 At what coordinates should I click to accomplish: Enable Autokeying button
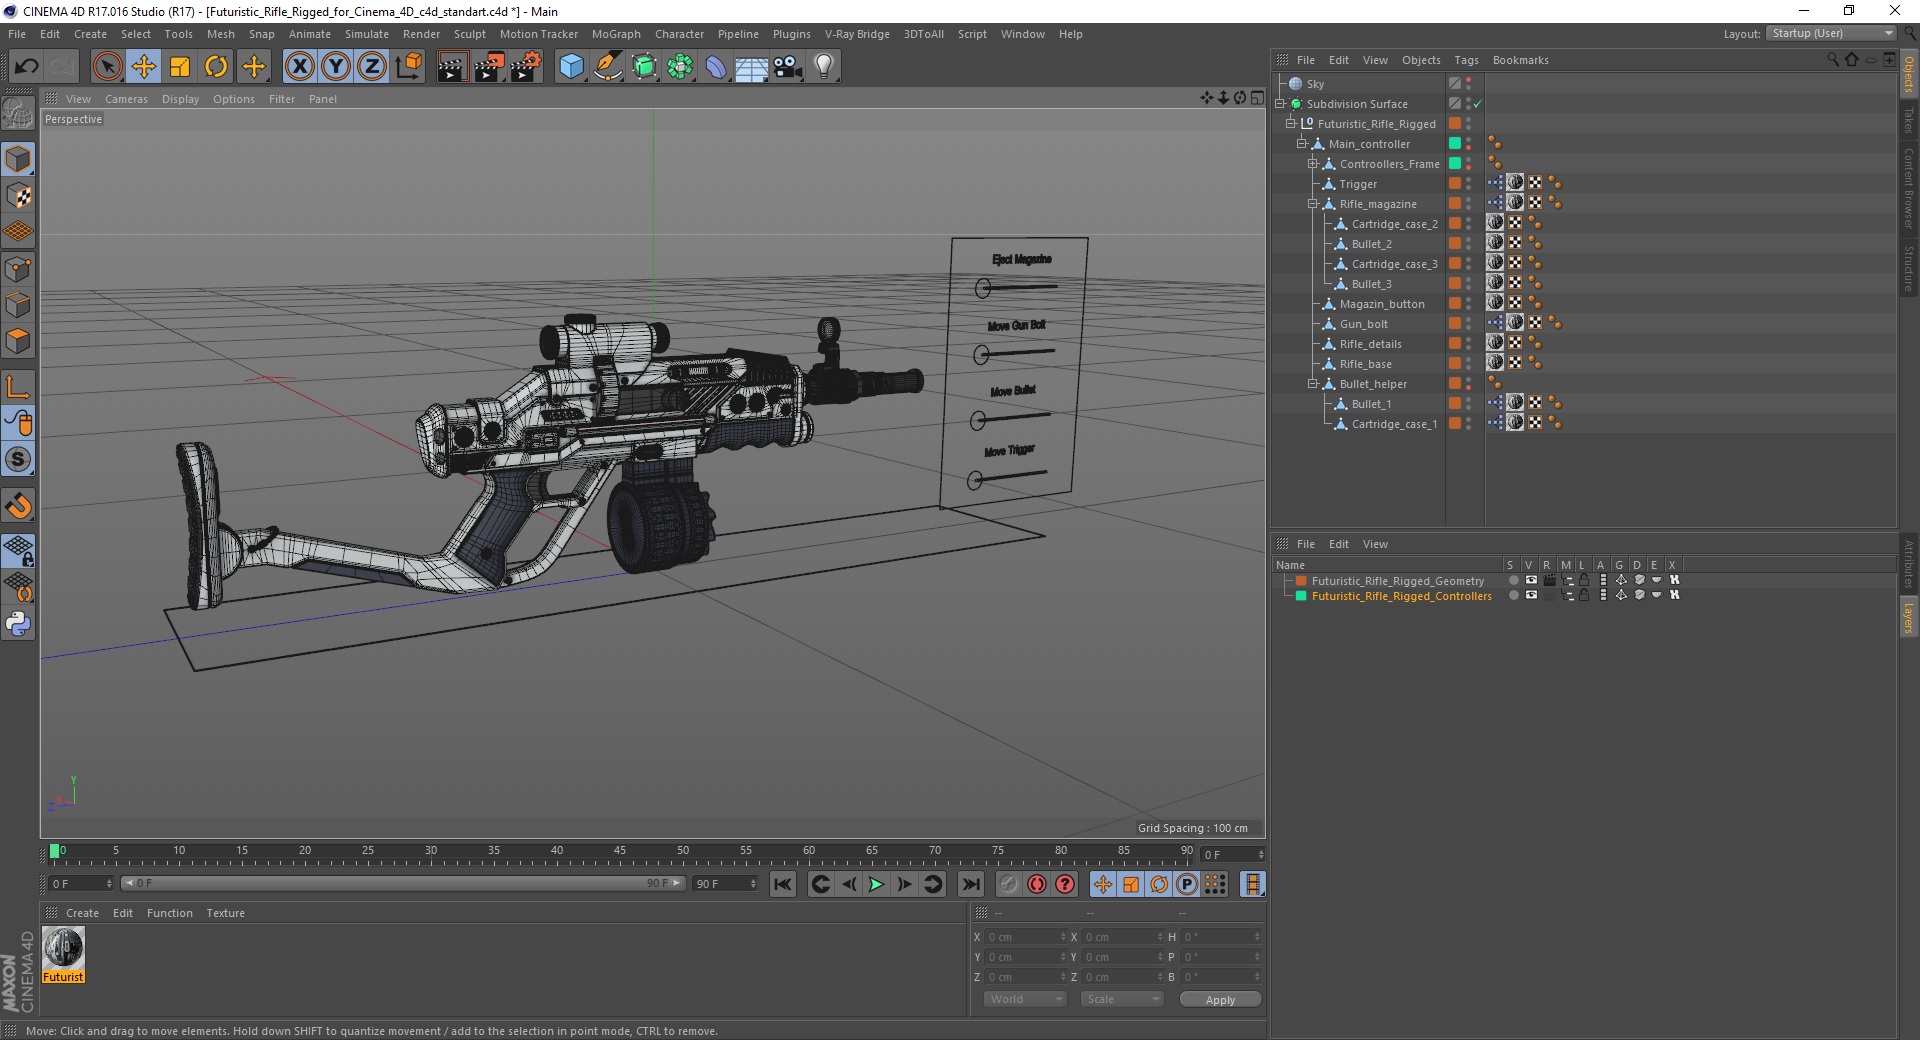(x=1037, y=884)
